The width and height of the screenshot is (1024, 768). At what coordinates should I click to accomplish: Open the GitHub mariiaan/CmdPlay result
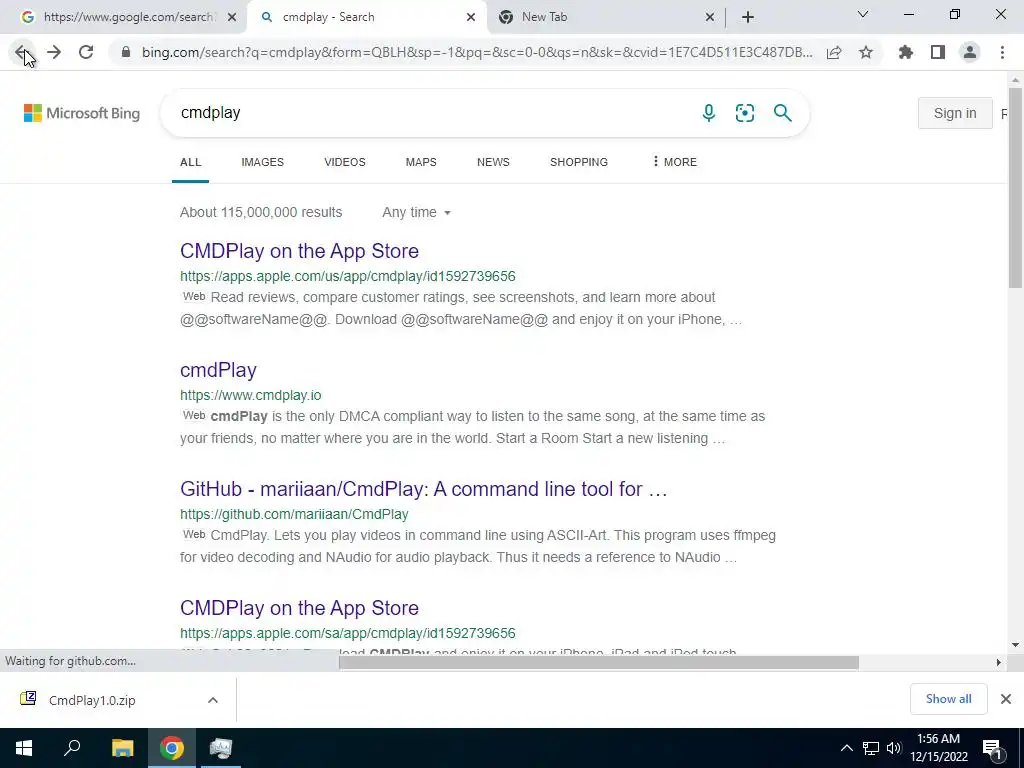point(424,488)
